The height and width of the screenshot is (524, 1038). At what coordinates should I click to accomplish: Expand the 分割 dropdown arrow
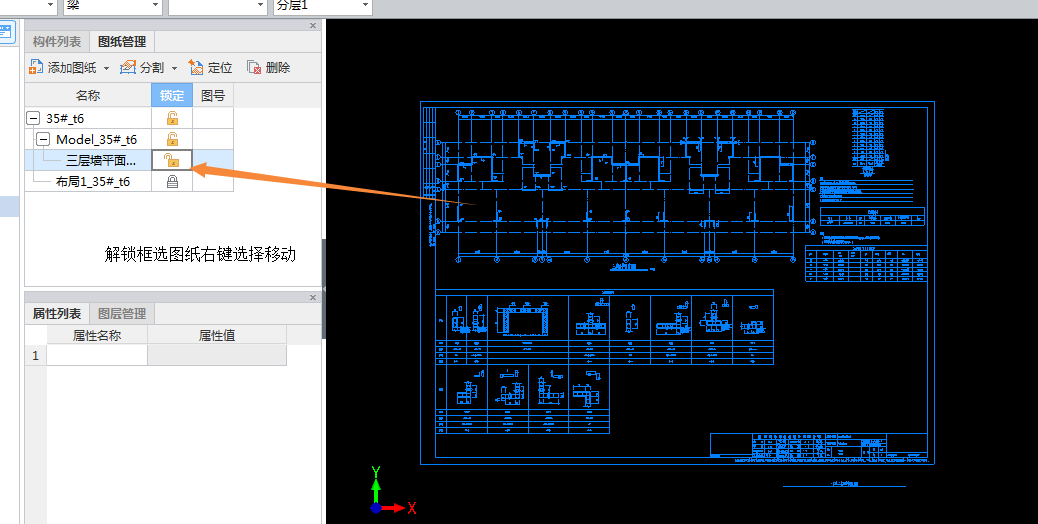pos(174,68)
